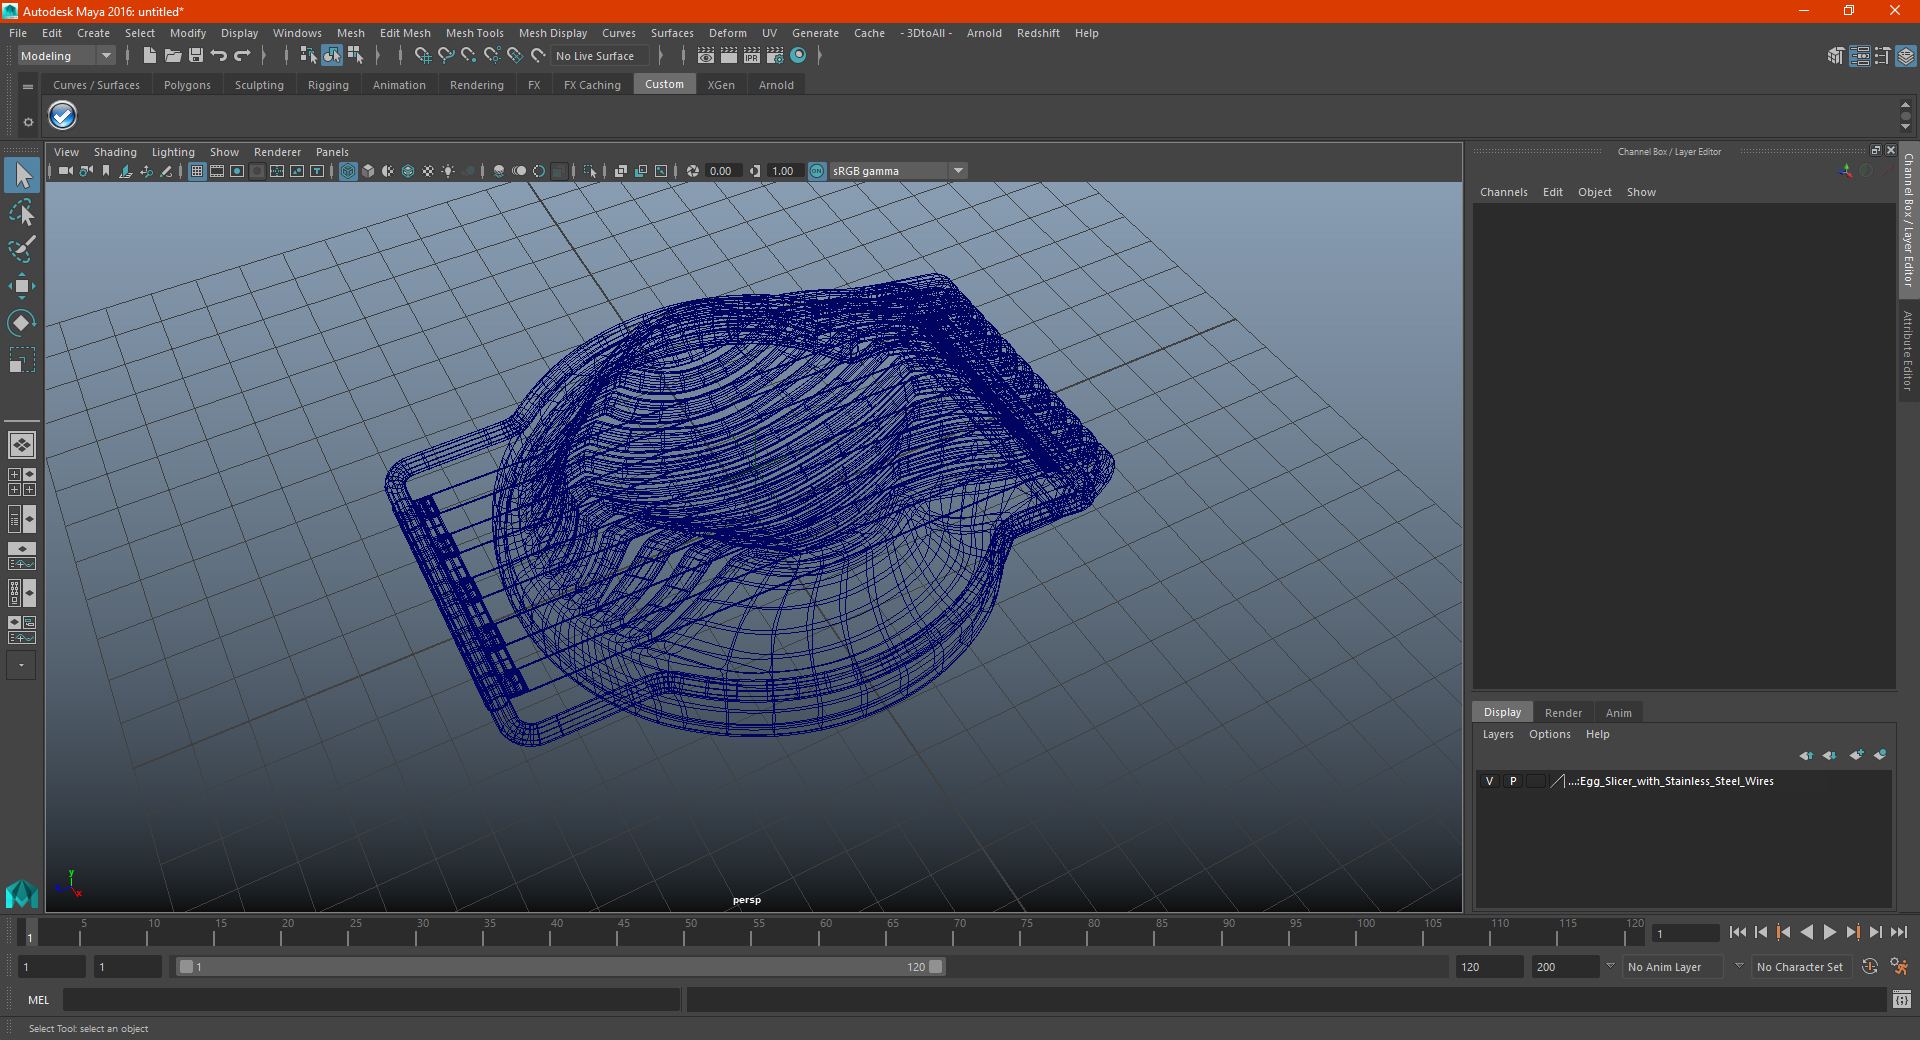Switch to single perspective view layout
This screenshot has height=1040, width=1920.
pyautogui.click(x=22, y=445)
